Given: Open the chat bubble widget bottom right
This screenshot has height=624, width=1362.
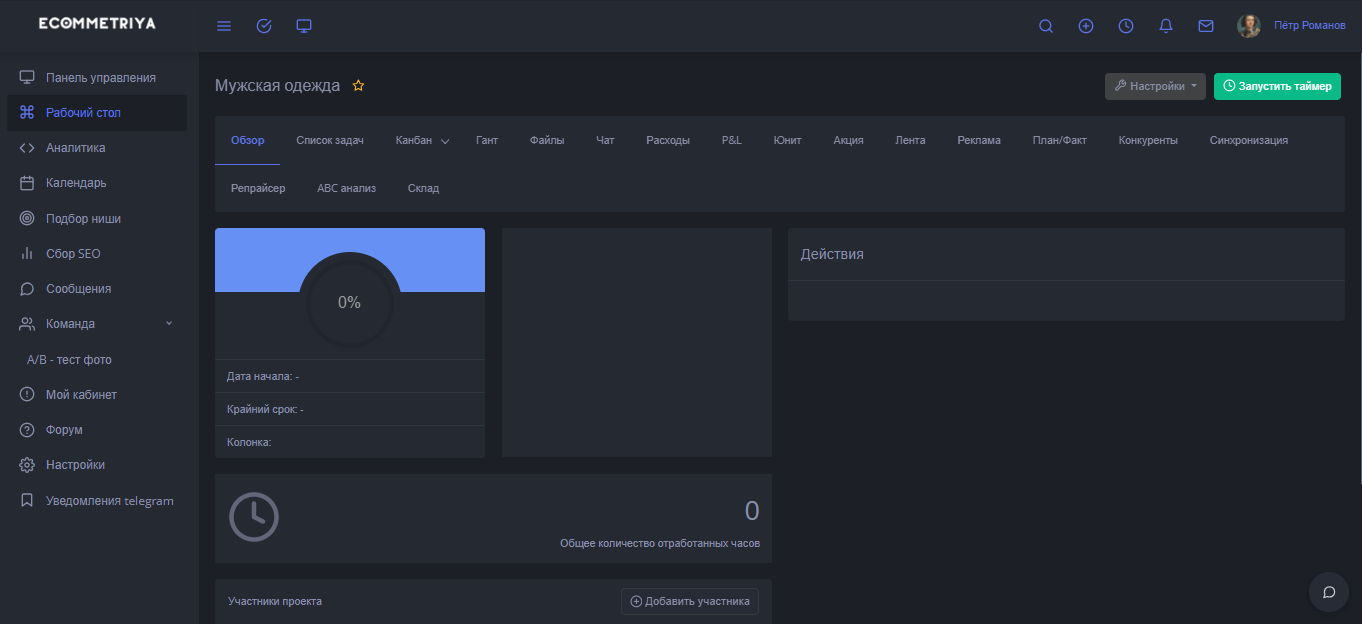Looking at the screenshot, I should tap(1329, 592).
